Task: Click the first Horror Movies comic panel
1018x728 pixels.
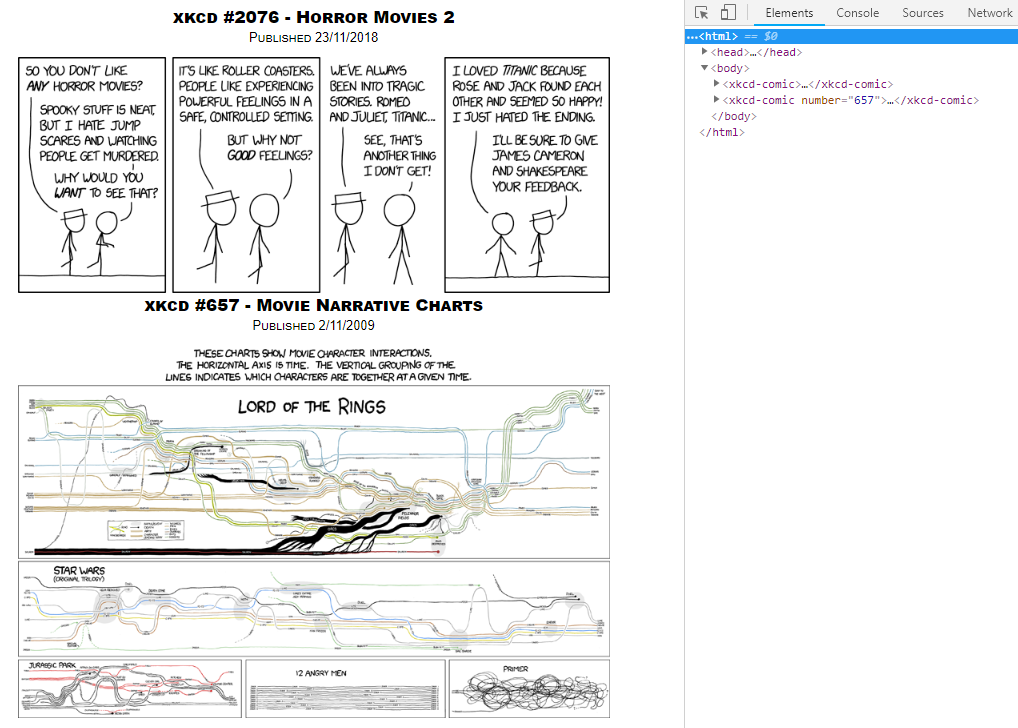Action: coord(92,175)
